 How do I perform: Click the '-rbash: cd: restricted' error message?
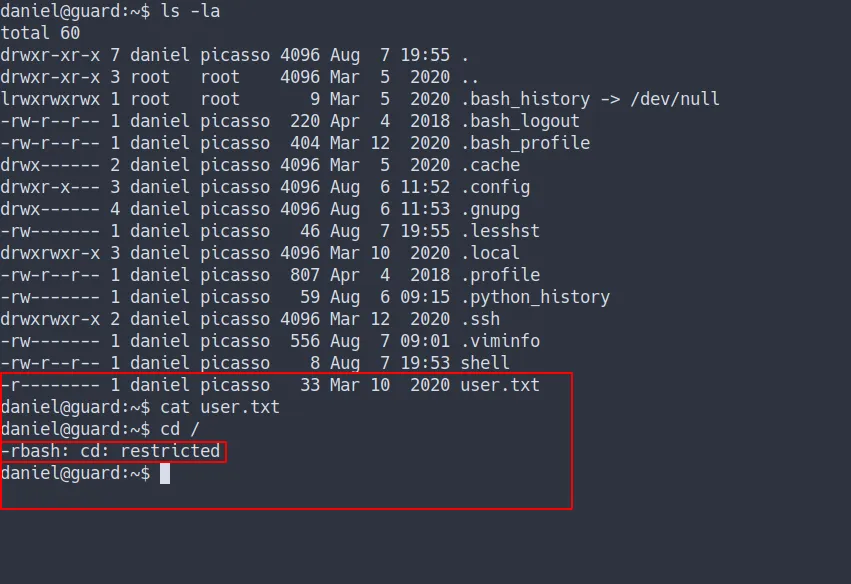[111, 451]
